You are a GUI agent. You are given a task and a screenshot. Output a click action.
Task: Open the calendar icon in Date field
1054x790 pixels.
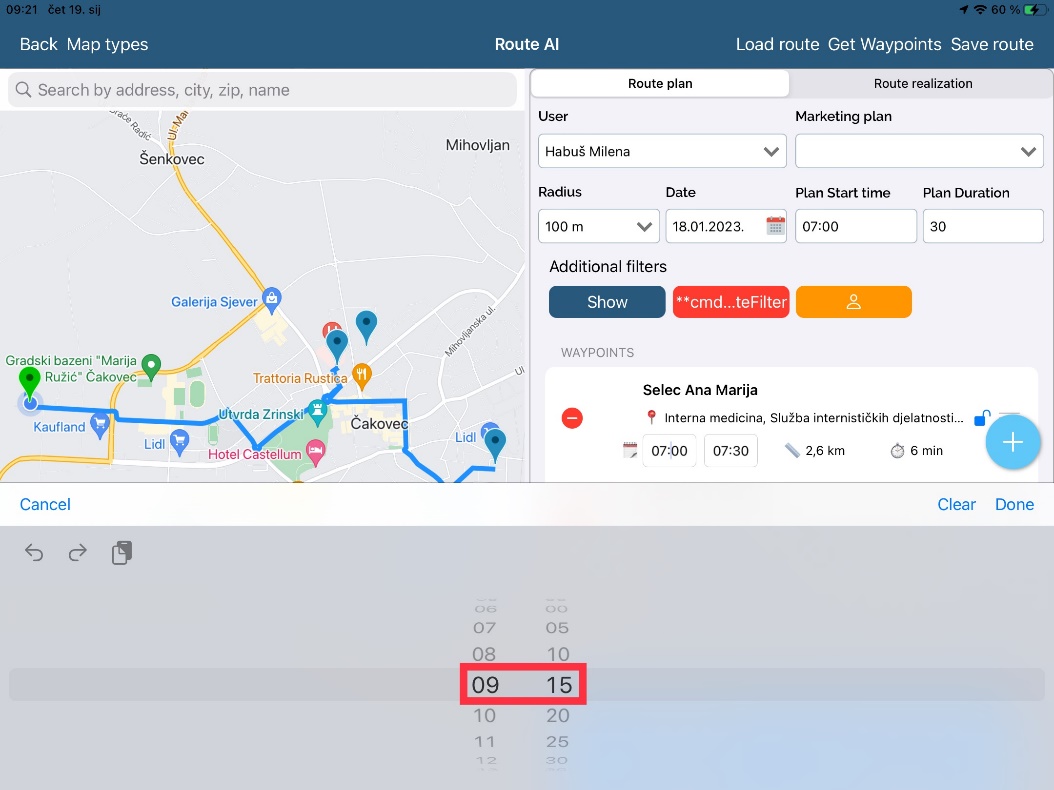775,226
